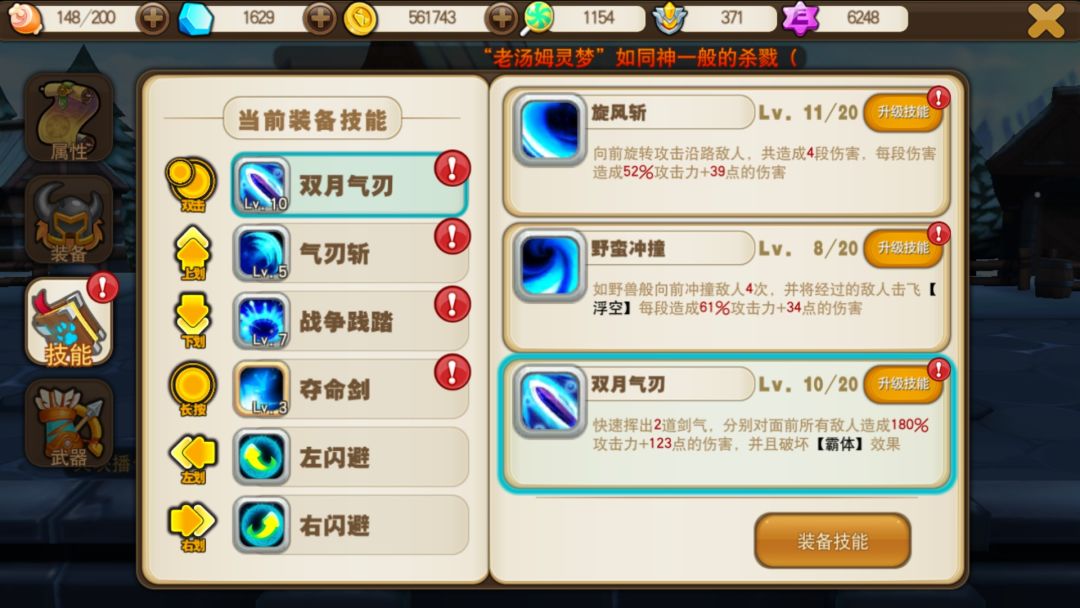Upgrade 野蛮冲撞 with 升级技能 button
Screen dimensions: 1080x608
[903, 248]
